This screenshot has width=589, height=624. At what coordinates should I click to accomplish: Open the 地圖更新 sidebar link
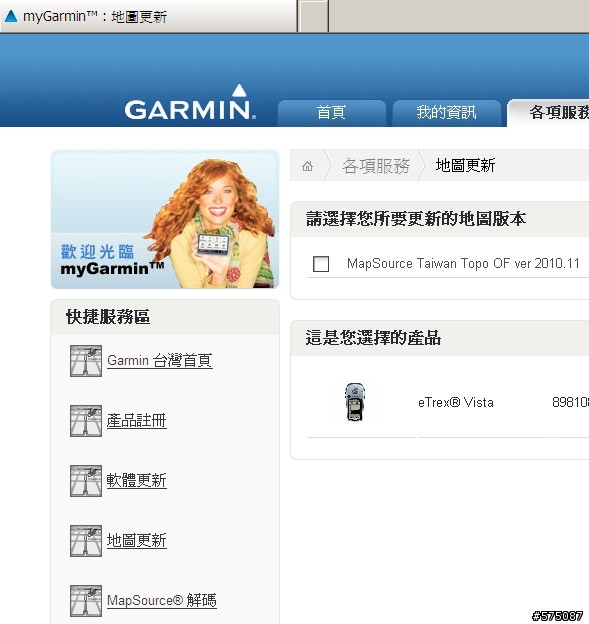137,541
